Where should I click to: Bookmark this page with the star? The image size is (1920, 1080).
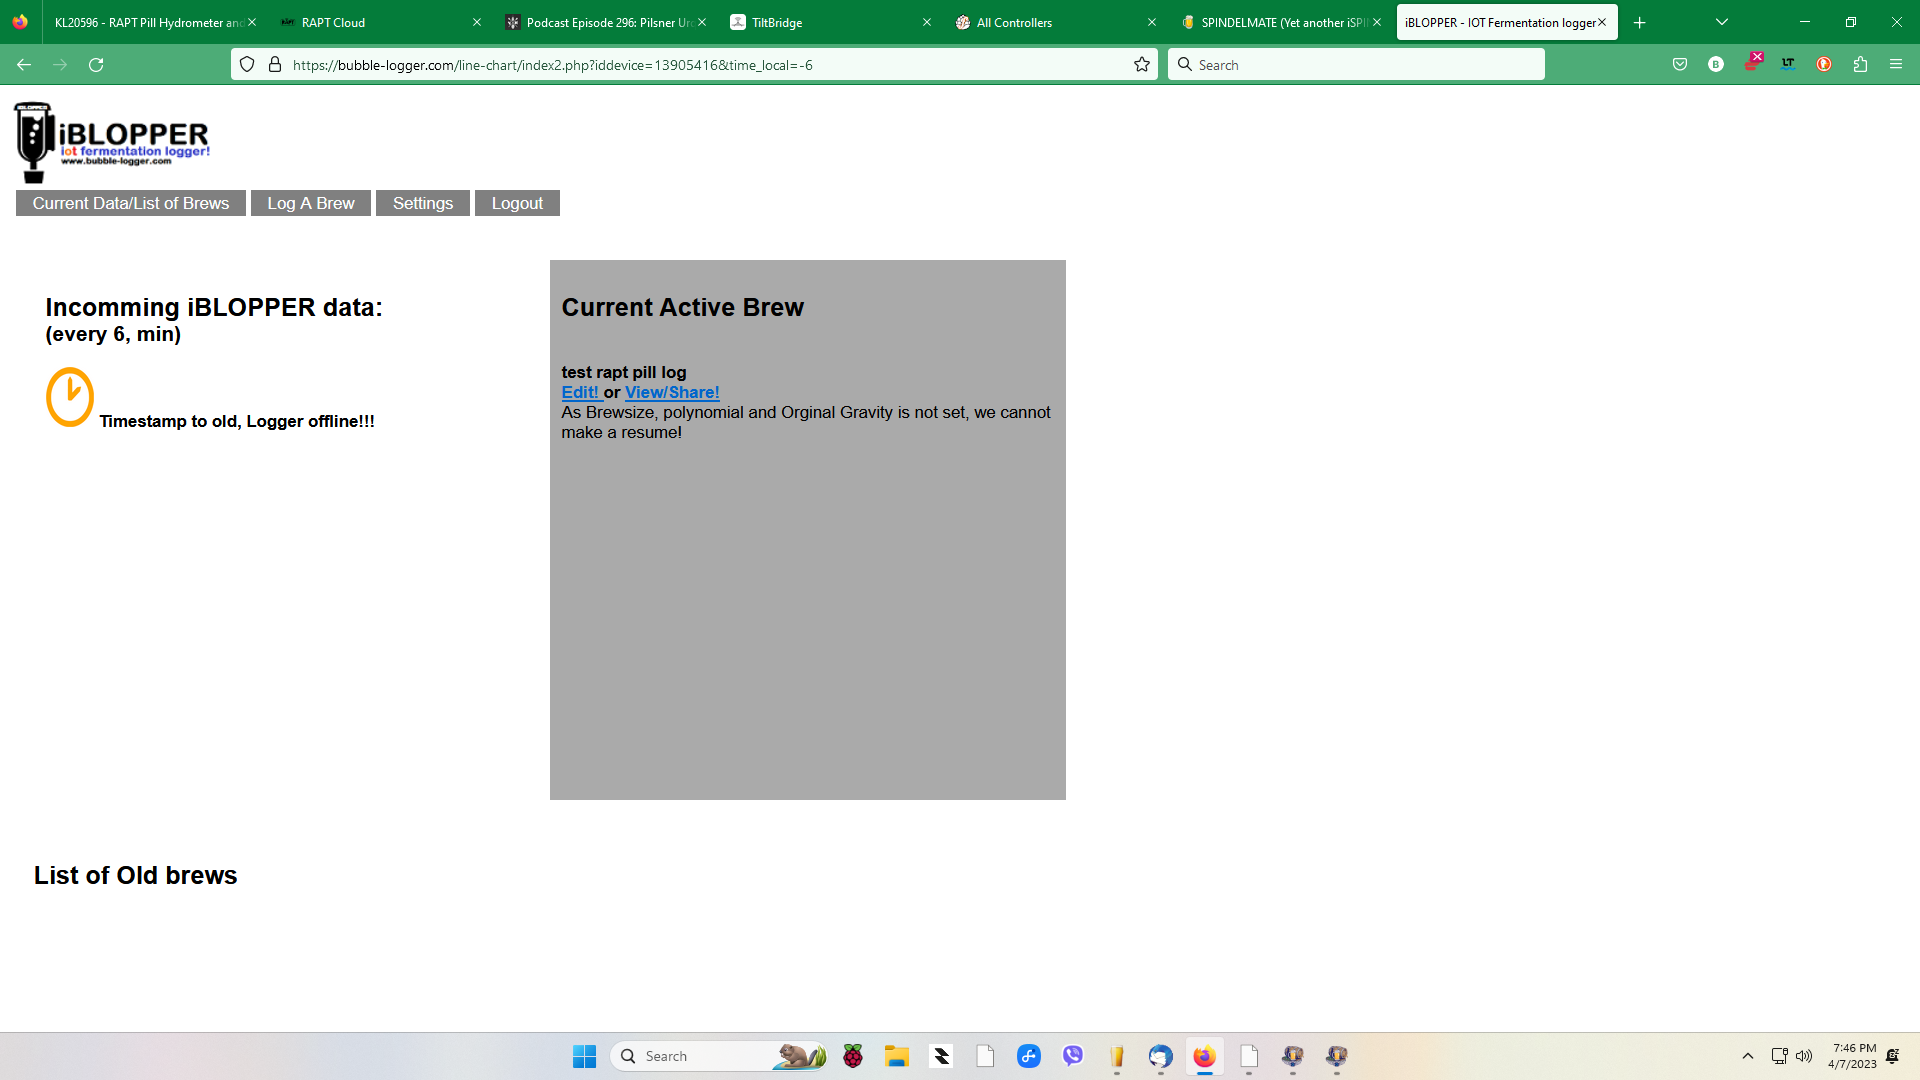point(1142,65)
